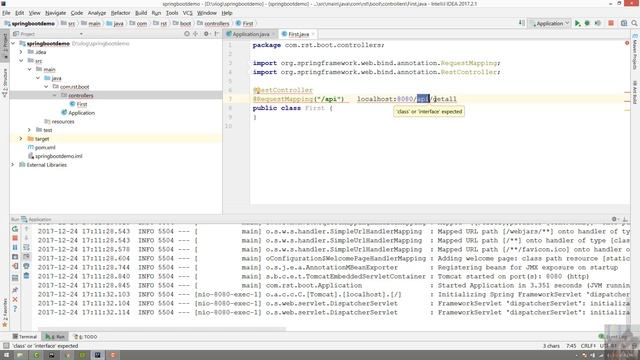Expand External Libraries node
This screenshot has width=640, height=360.
pos(13,165)
